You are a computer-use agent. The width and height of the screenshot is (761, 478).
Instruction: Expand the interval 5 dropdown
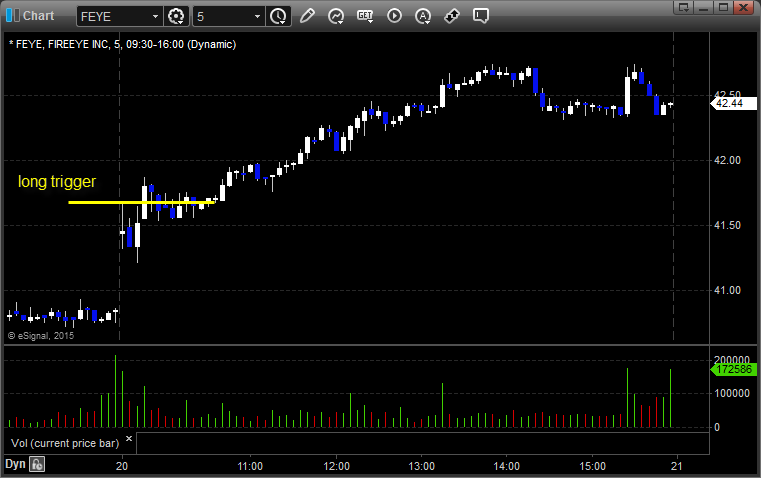(257, 16)
